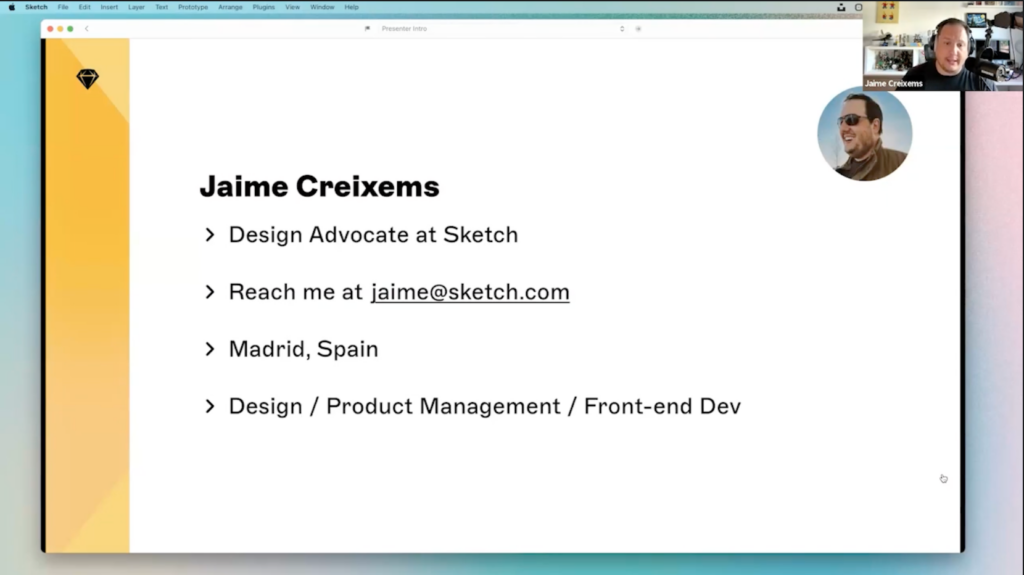Viewport: 1024px width, 575px height.
Task: Open the Help menu
Action: pos(351,7)
